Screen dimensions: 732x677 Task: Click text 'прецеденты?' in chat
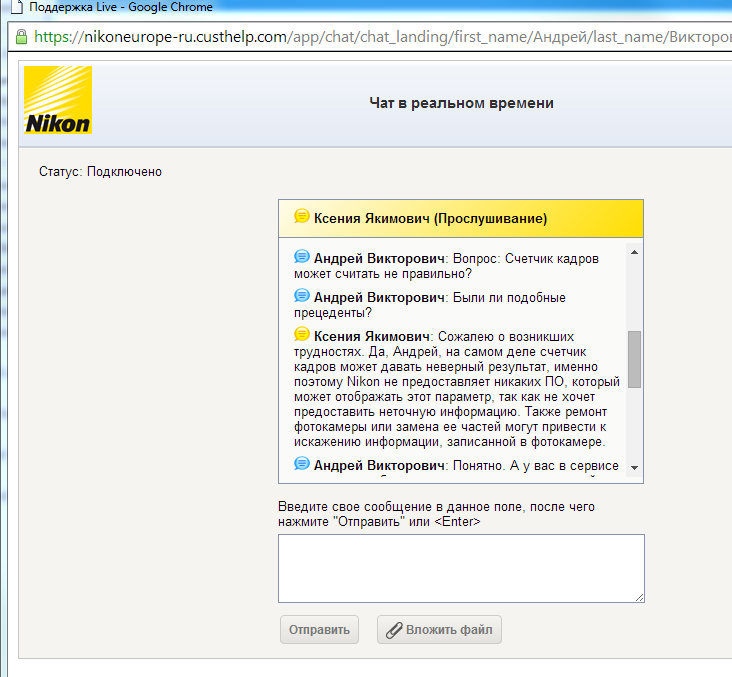[x=333, y=312]
